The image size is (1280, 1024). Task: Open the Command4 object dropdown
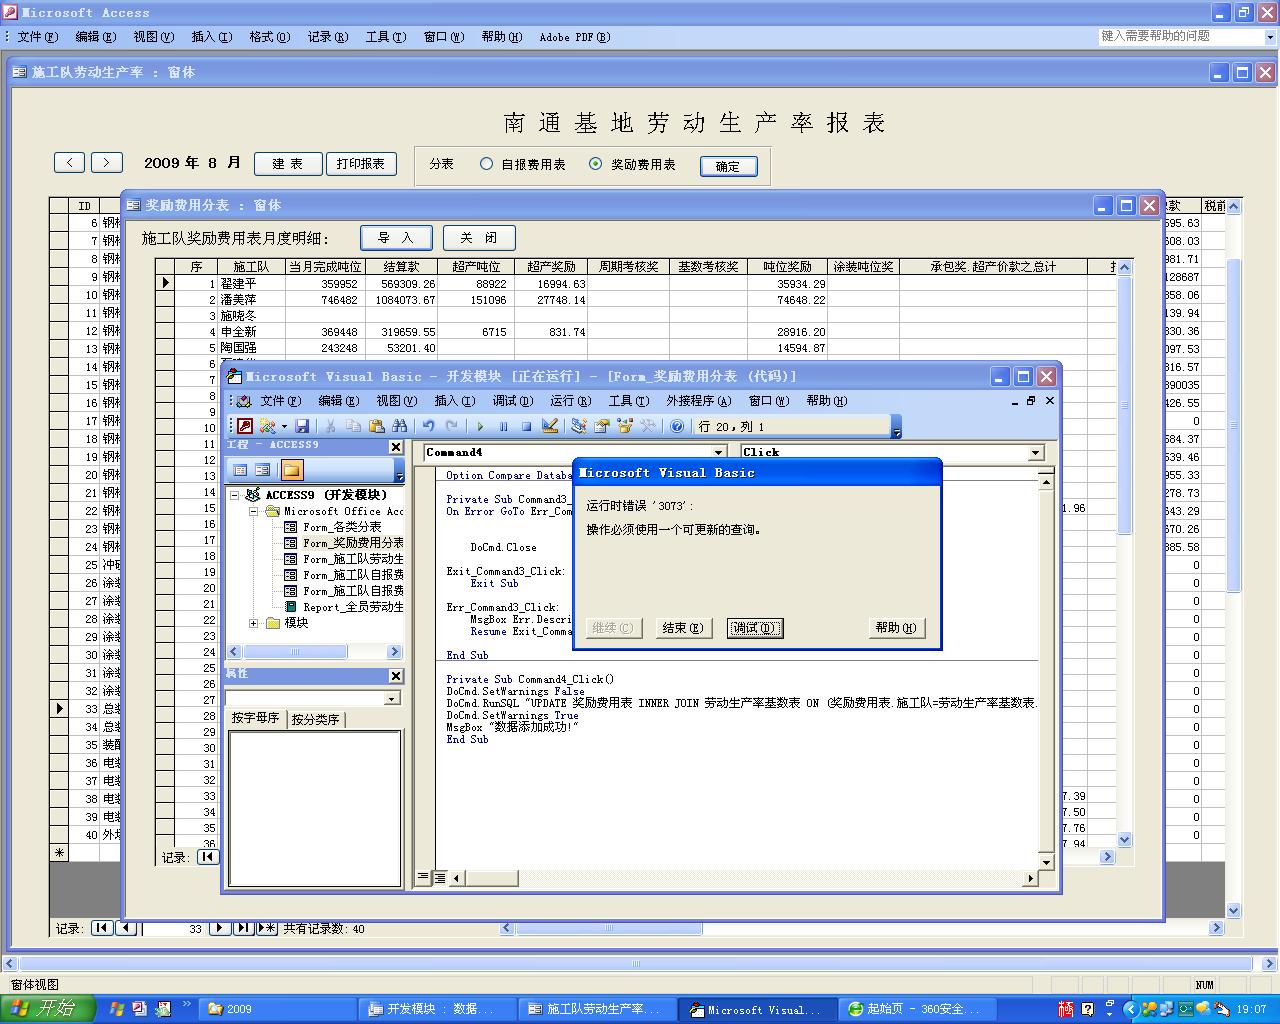pyautogui.click(x=719, y=453)
